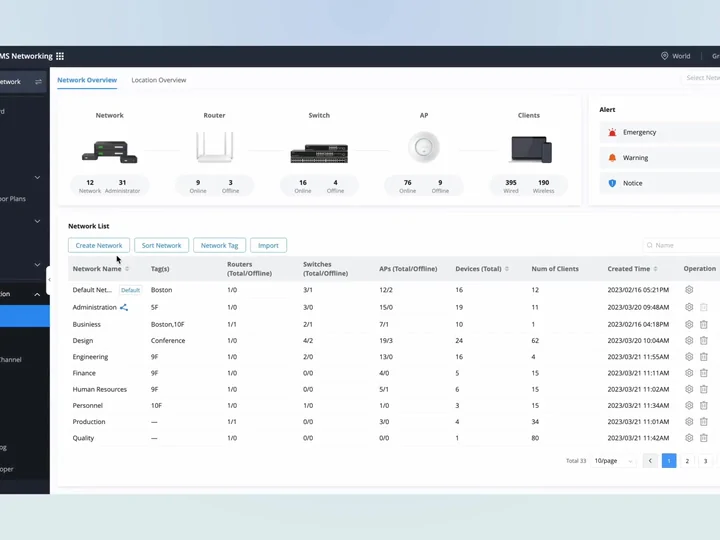
Task: Open settings gear for Business row
Action: [x=689, y=324]
